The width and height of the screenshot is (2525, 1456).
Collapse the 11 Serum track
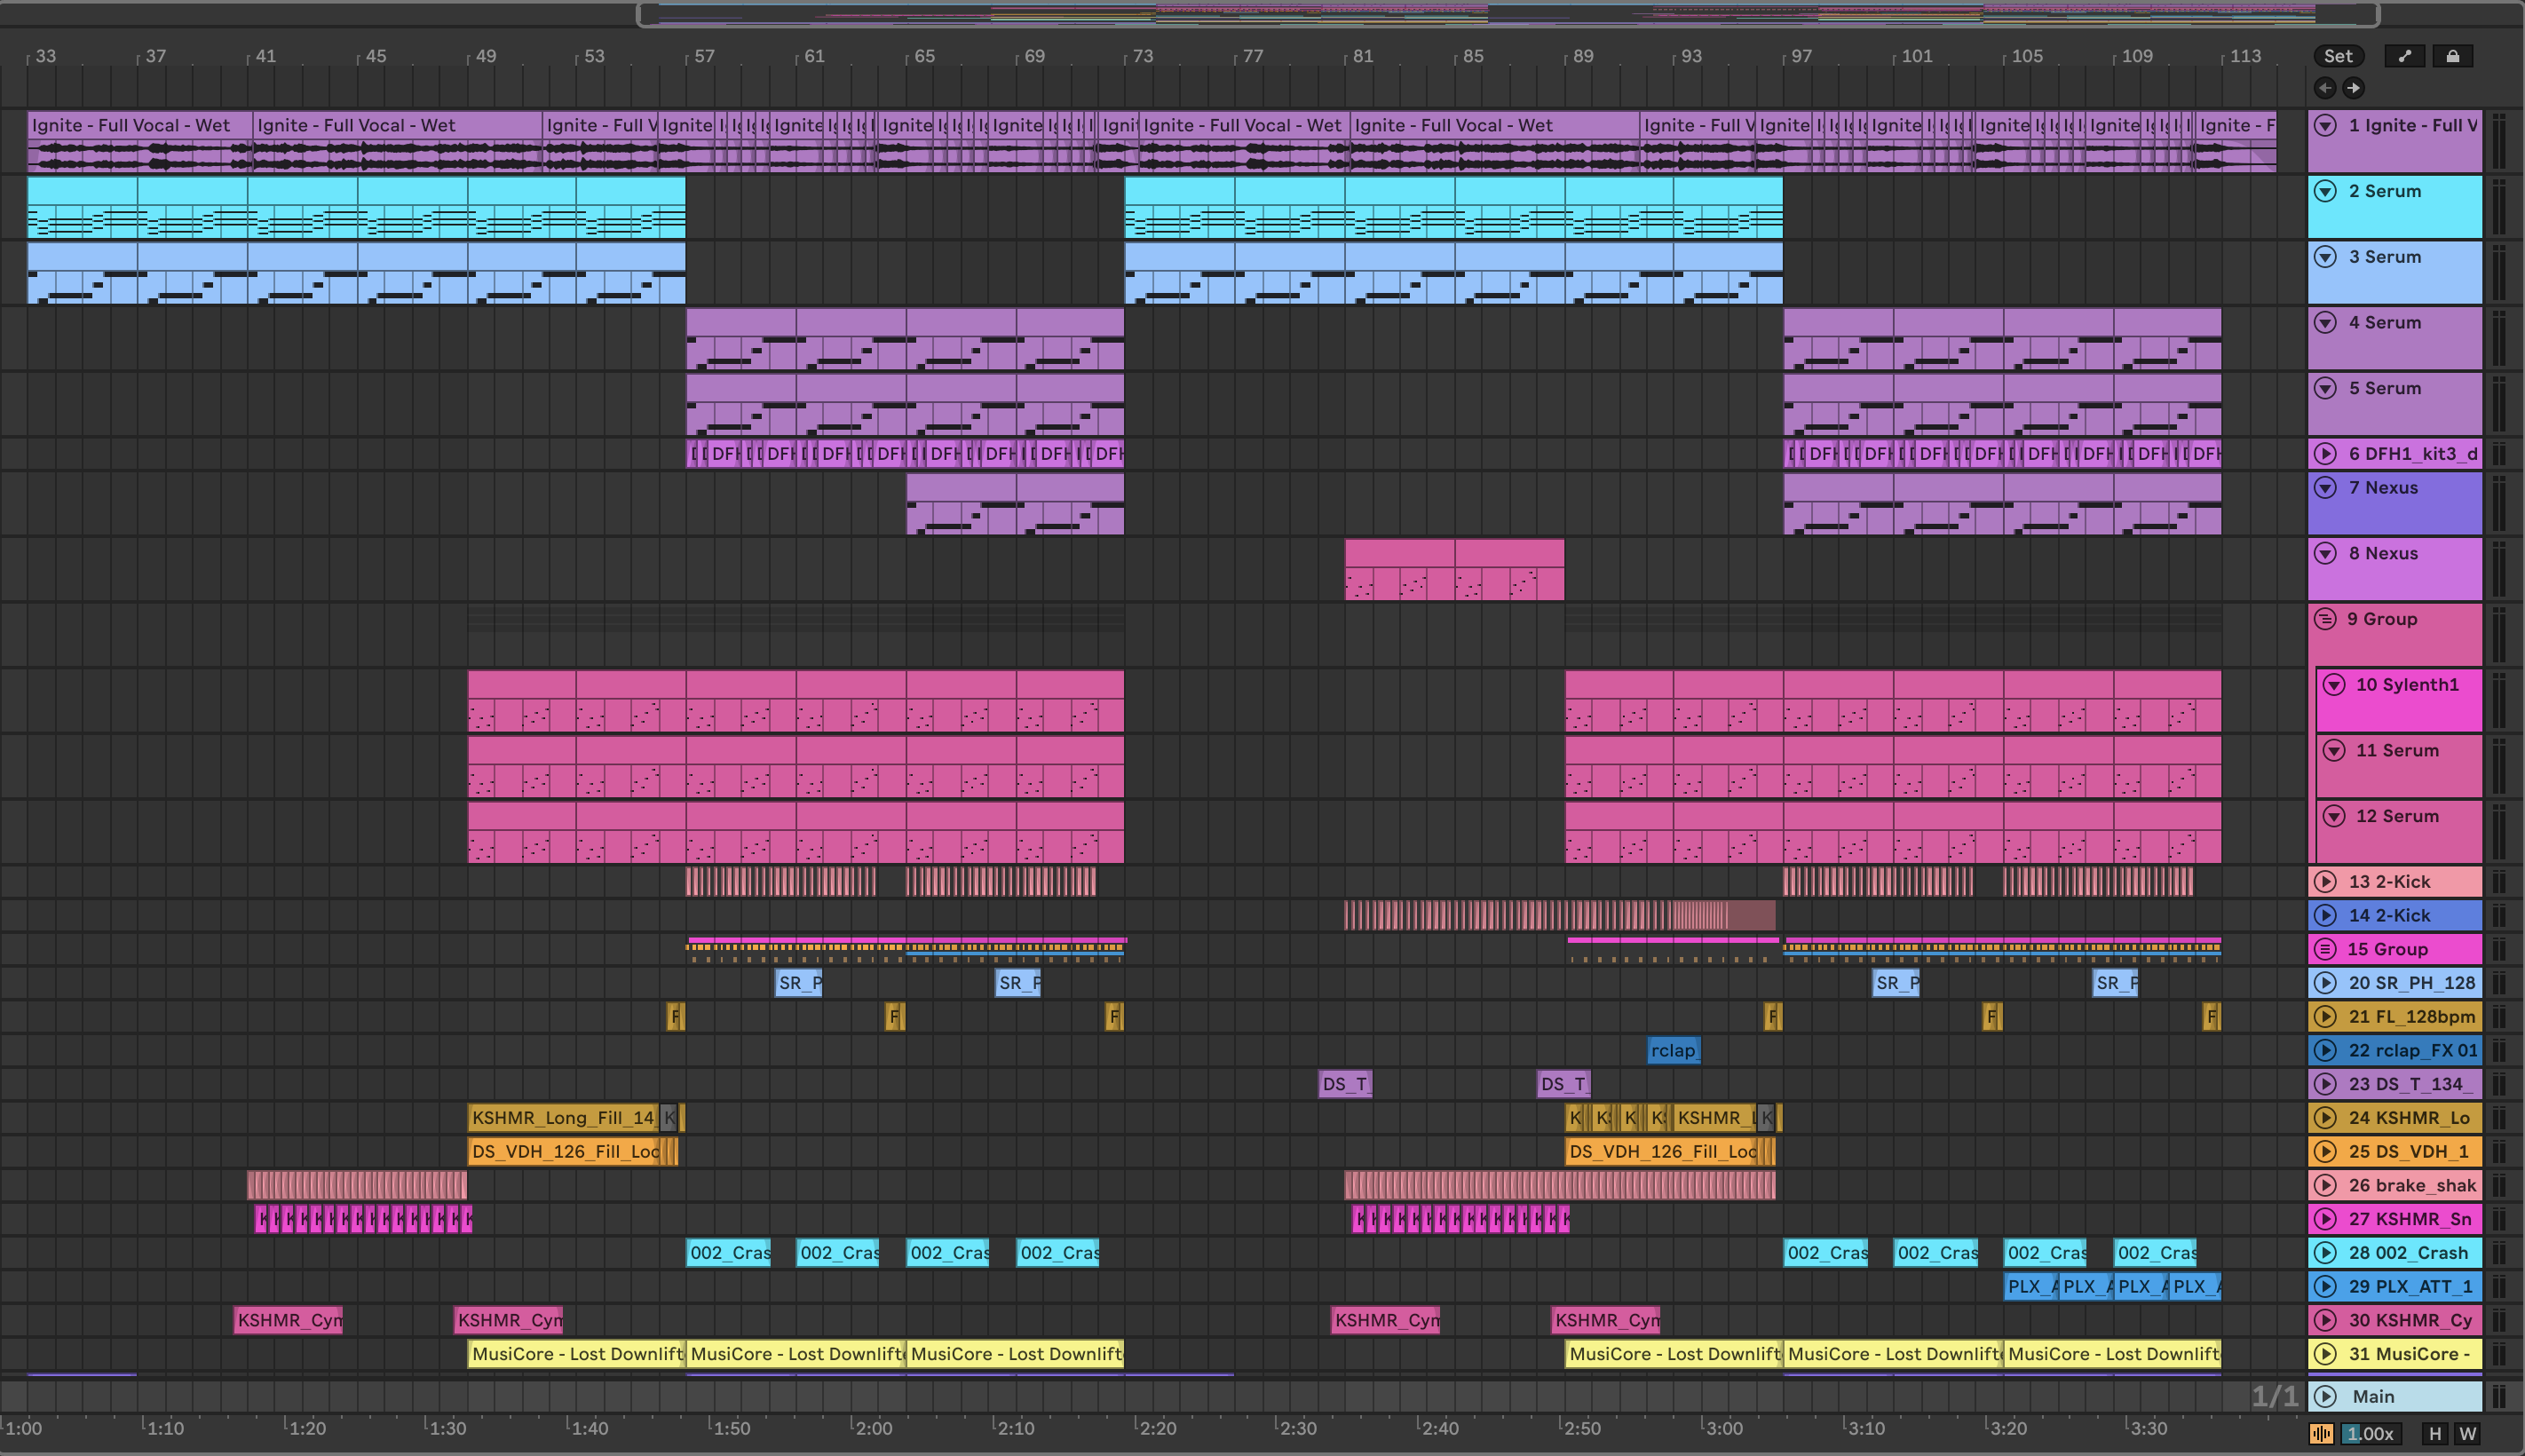click(2334, 750)
